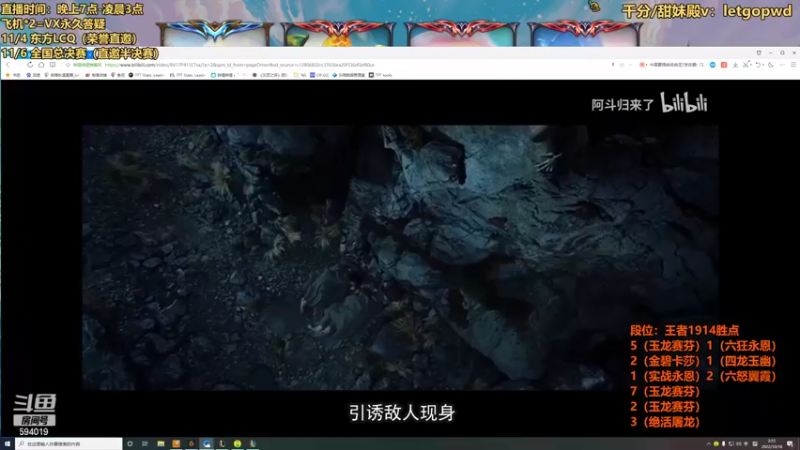
Task: Open the blue round extension icon
Action: (713, 65)
